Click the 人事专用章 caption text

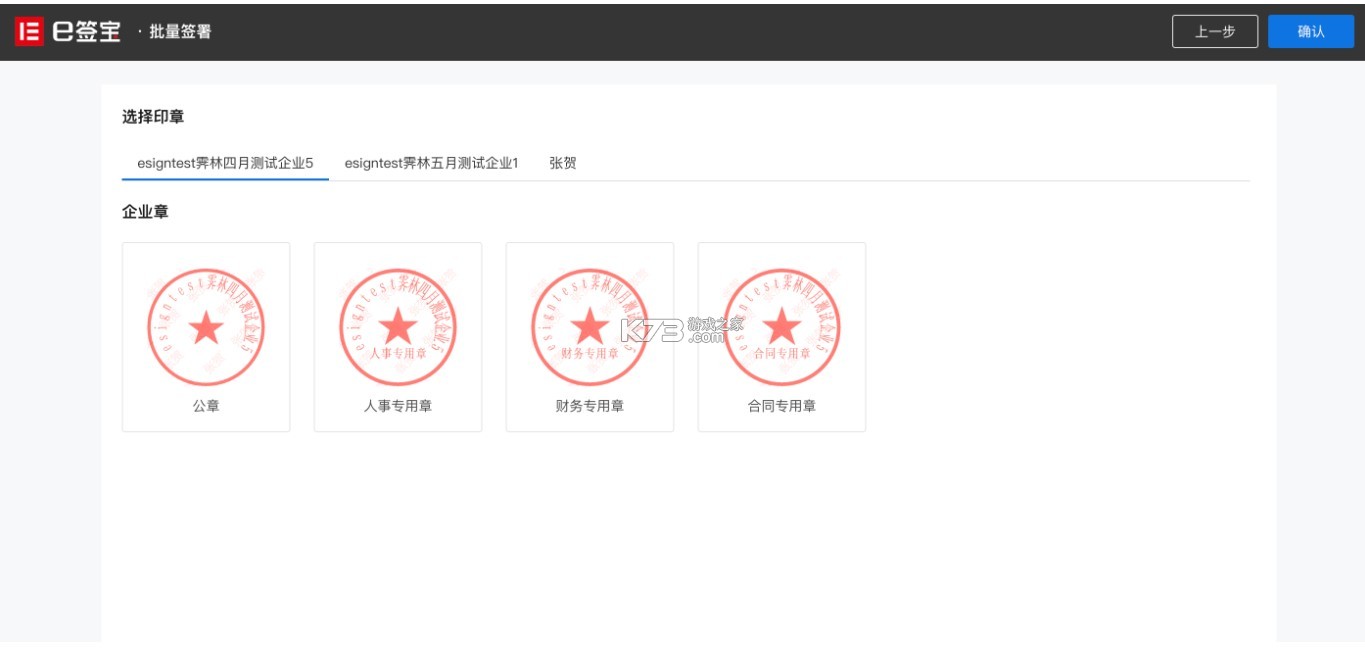click(x=398, y=406)
